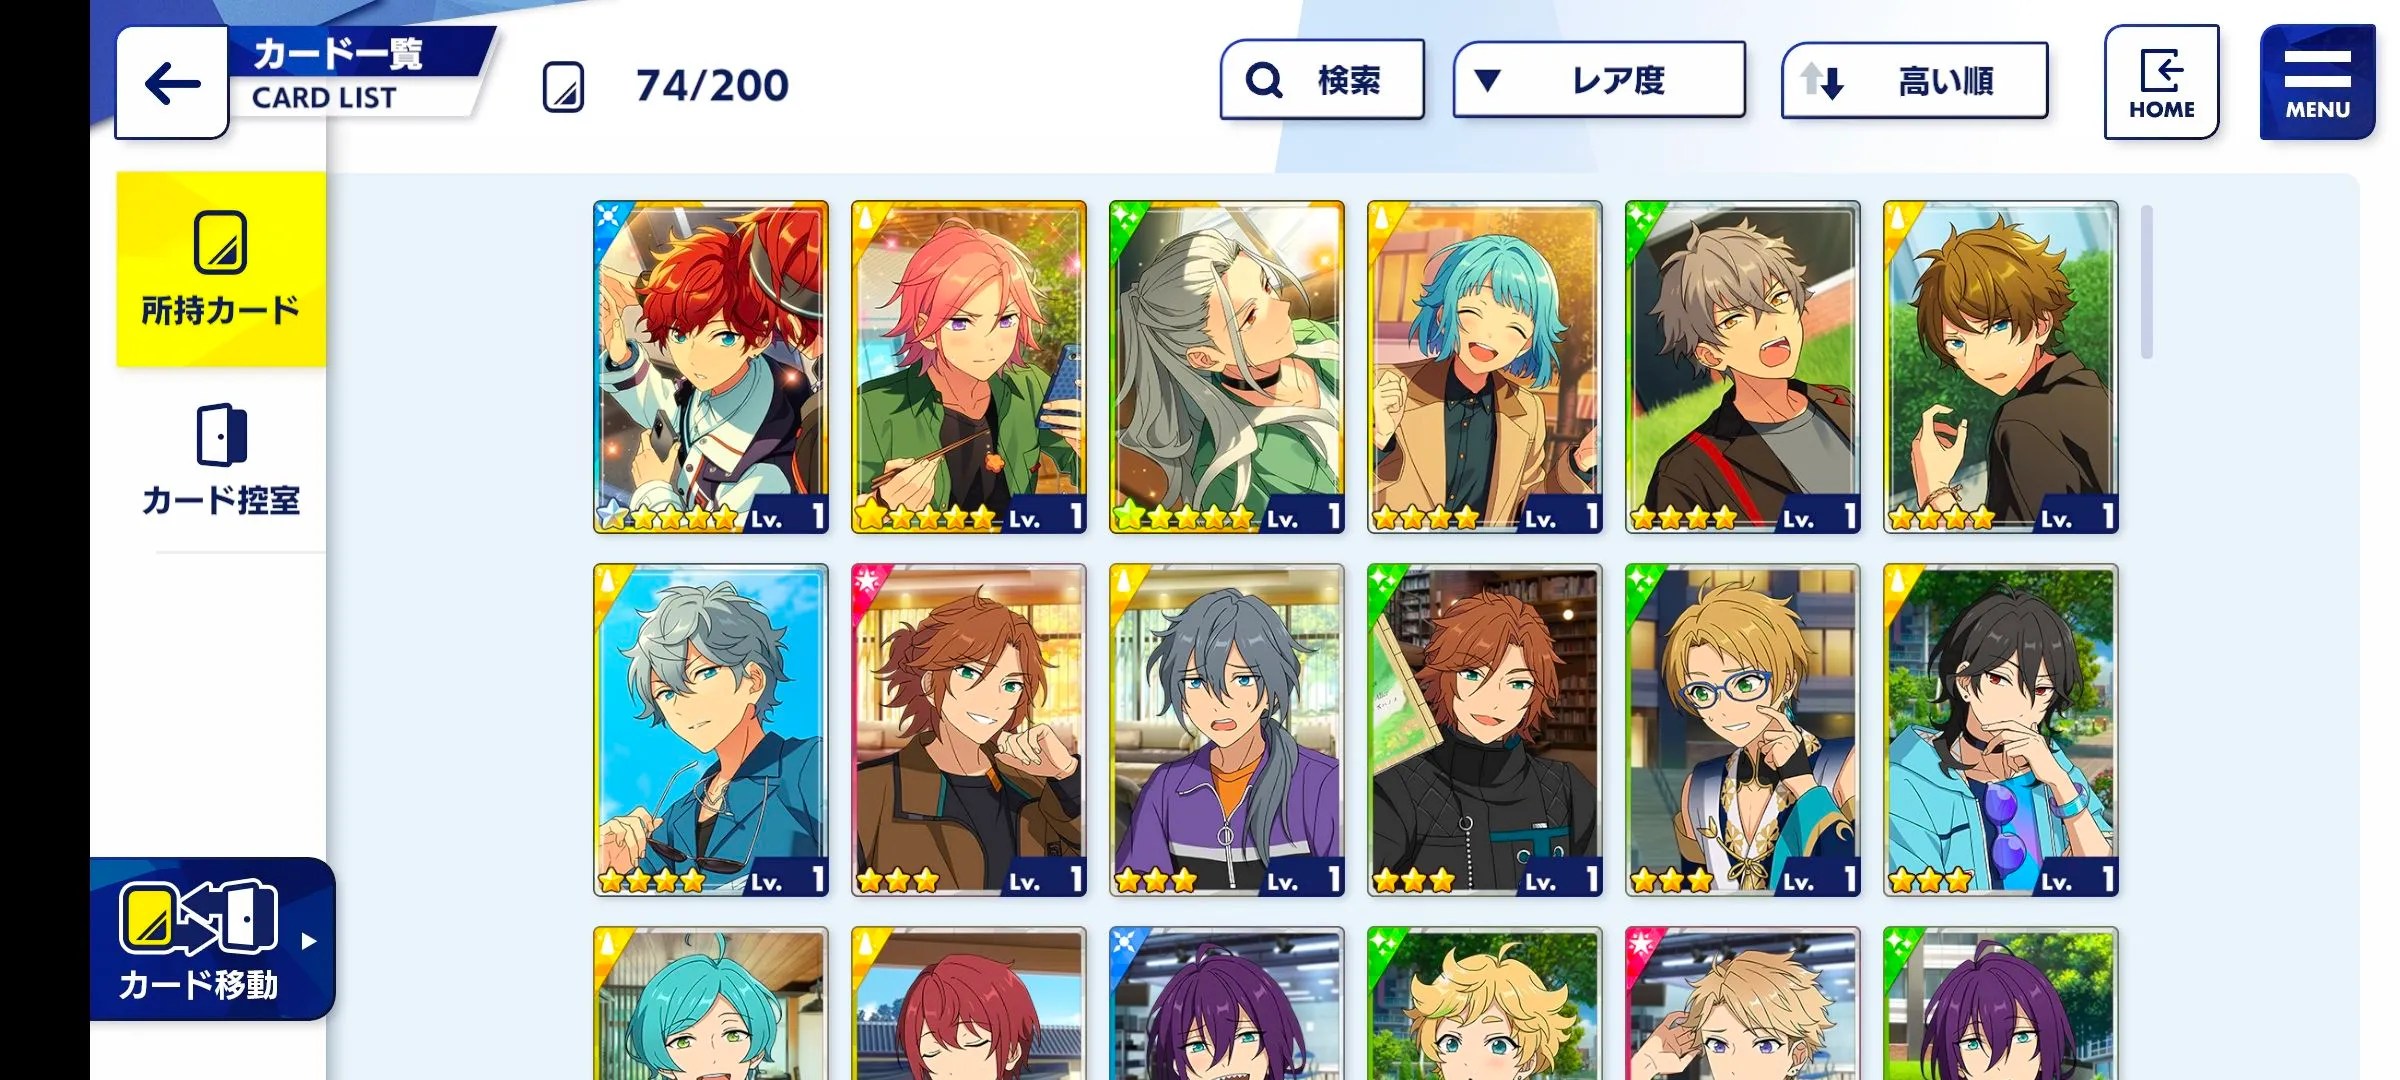
Task: Select the blonde boy with blue glasses card
Action: [x=1743, y=730]
